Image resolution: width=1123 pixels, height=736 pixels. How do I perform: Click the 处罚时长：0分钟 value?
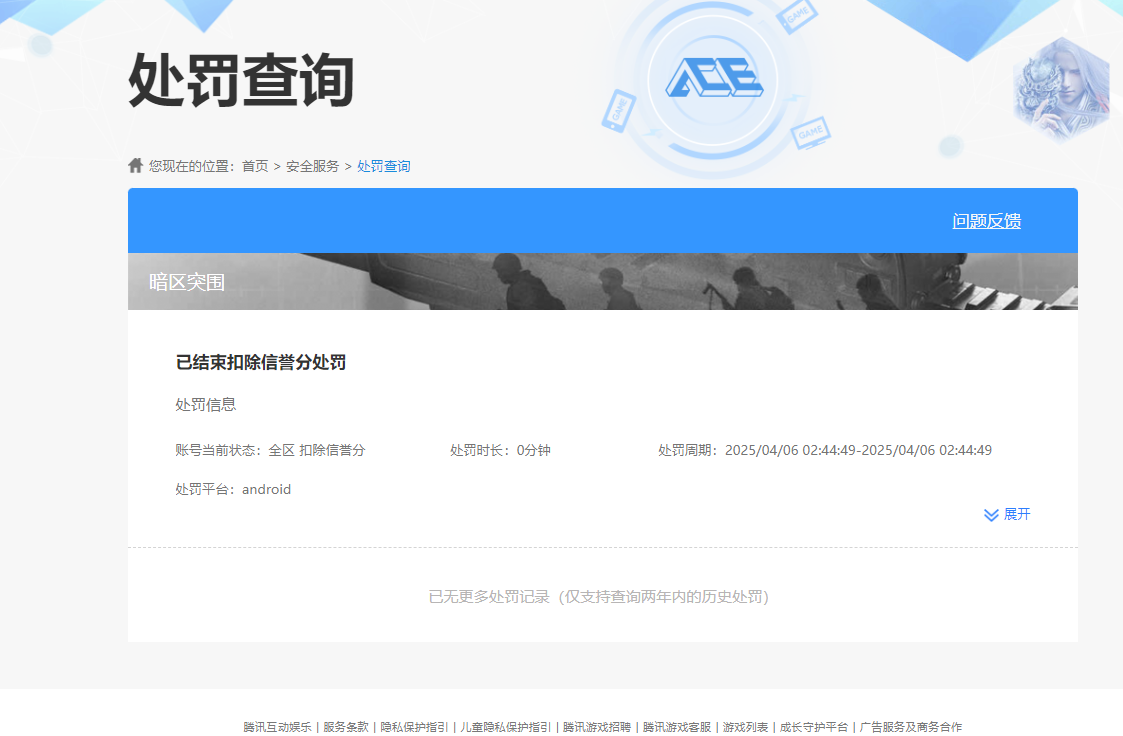[x=500, y=450]
